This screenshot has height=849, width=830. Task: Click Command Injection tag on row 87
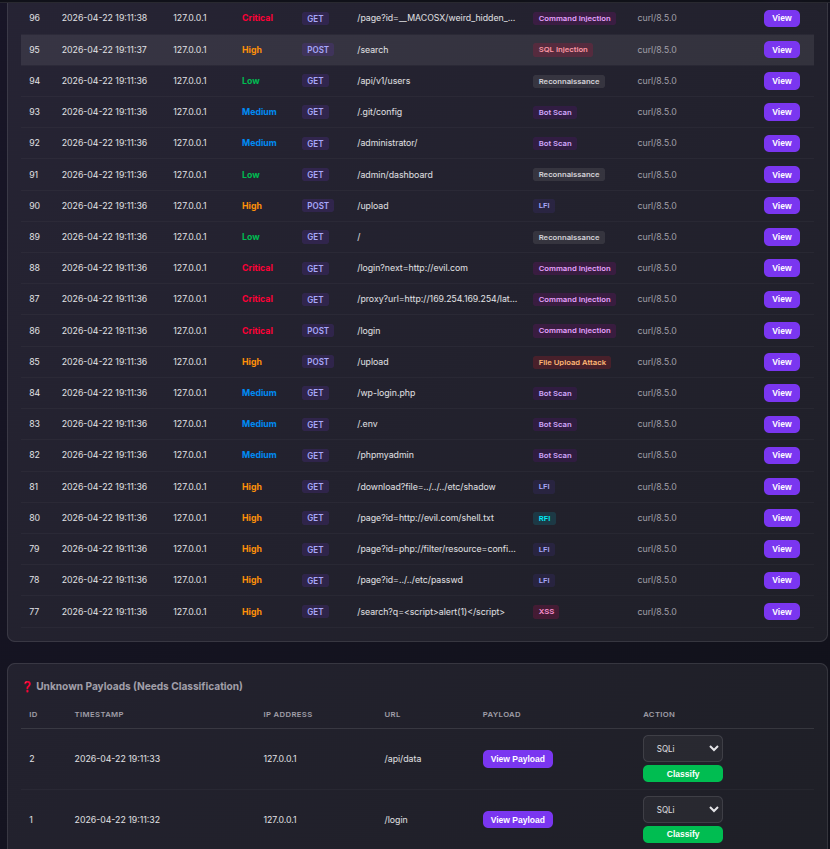pos(574,299)
